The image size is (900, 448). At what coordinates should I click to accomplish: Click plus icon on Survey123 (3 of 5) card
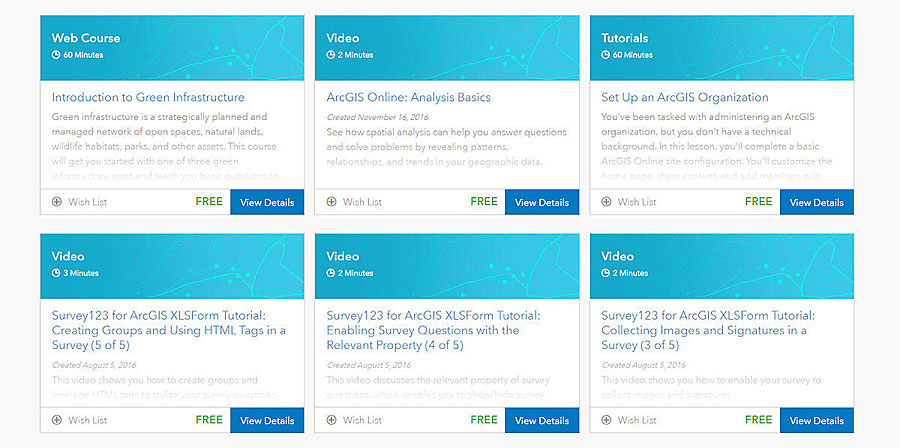[606, 420]
